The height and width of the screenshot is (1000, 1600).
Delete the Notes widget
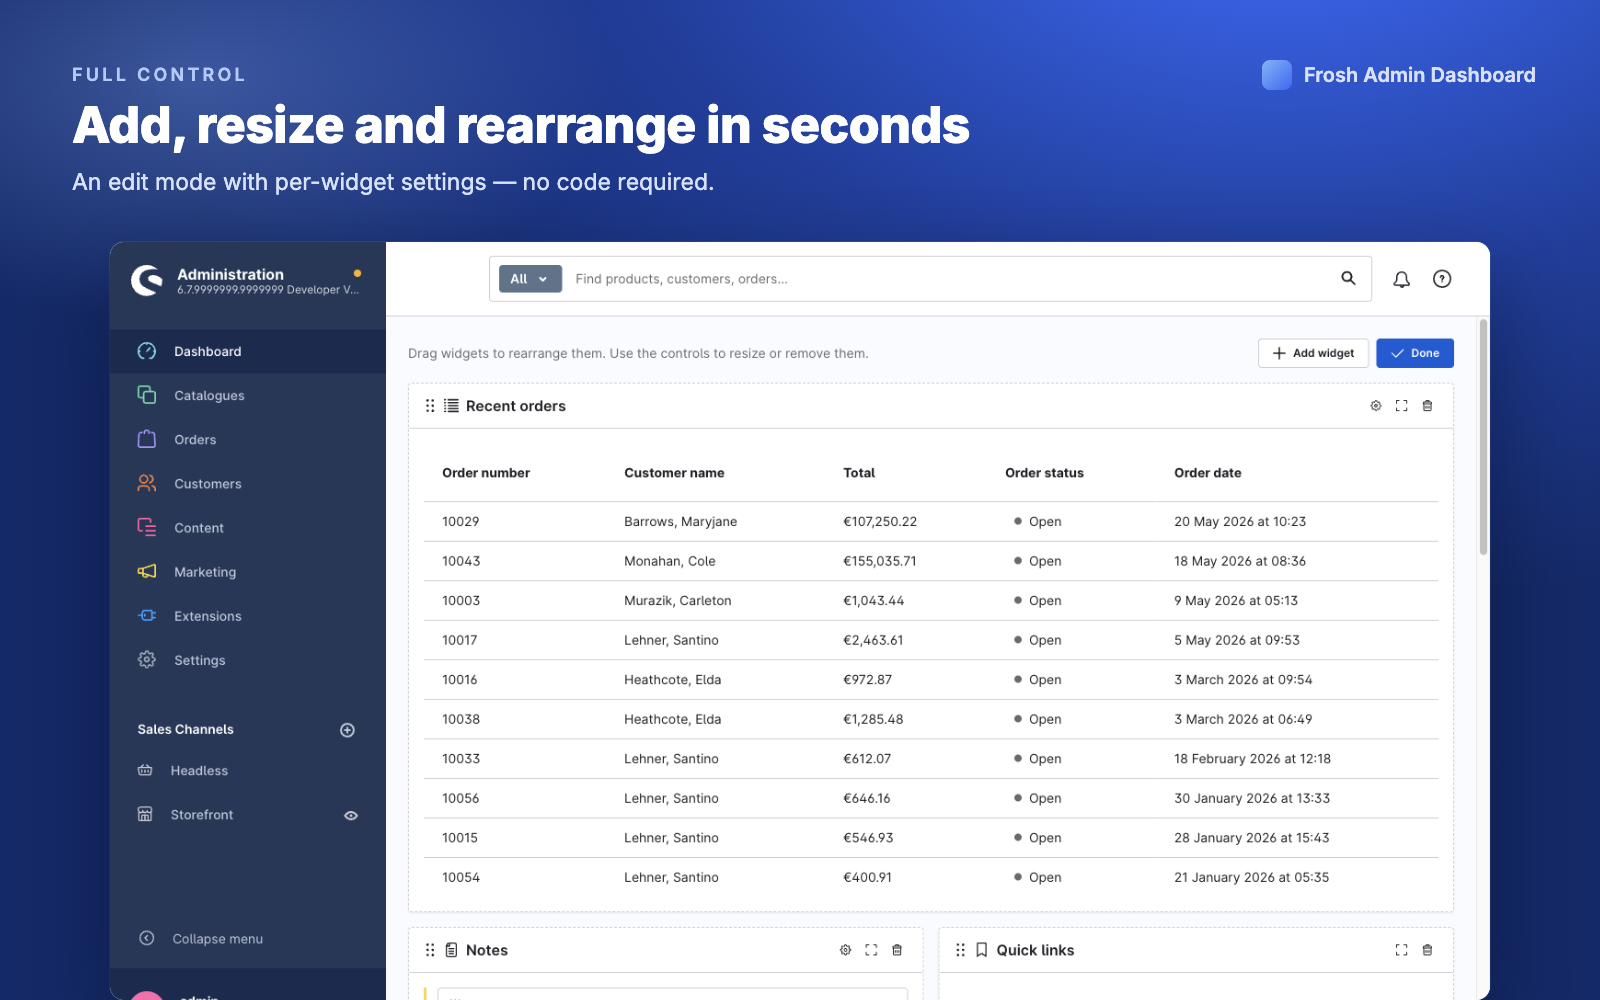(x=897, y=950)
